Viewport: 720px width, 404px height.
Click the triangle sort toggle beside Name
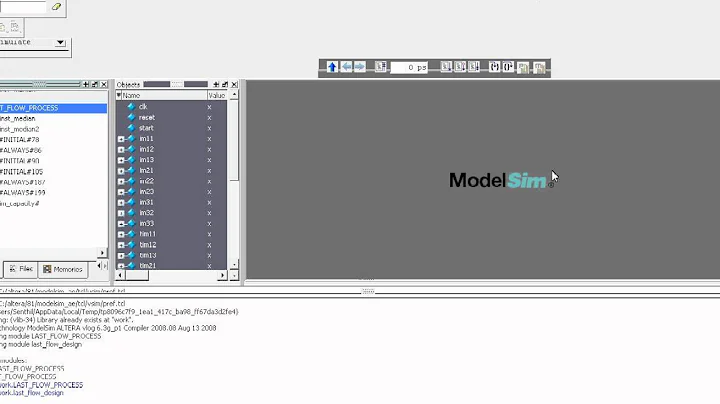click(118, 95)
